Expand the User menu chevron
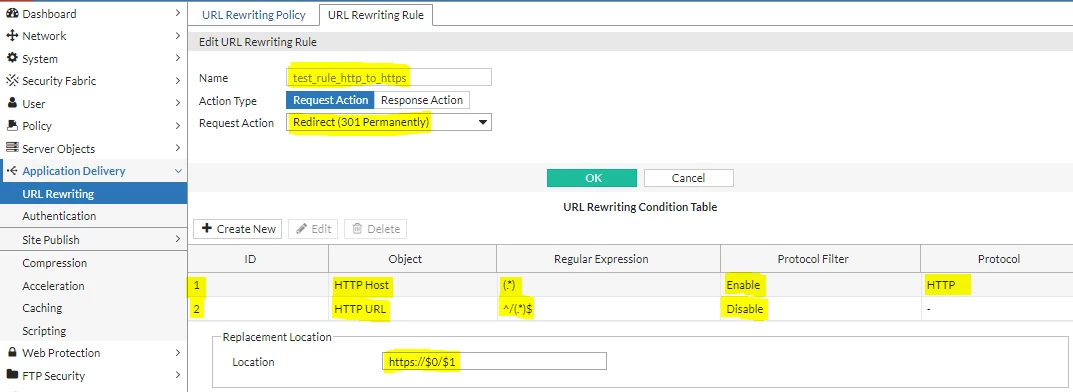This screenshot has height=392, width=1073. click(x=178, y=103)
